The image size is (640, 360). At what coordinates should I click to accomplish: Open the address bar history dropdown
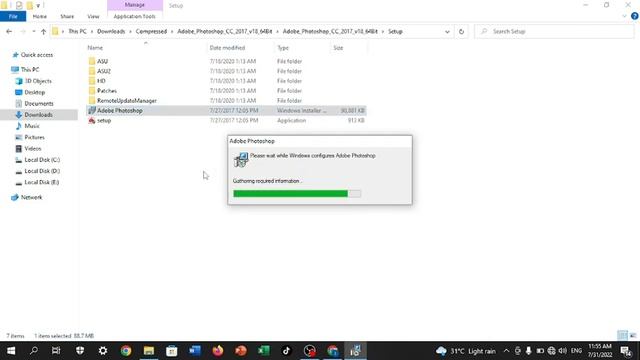point(447,31)
